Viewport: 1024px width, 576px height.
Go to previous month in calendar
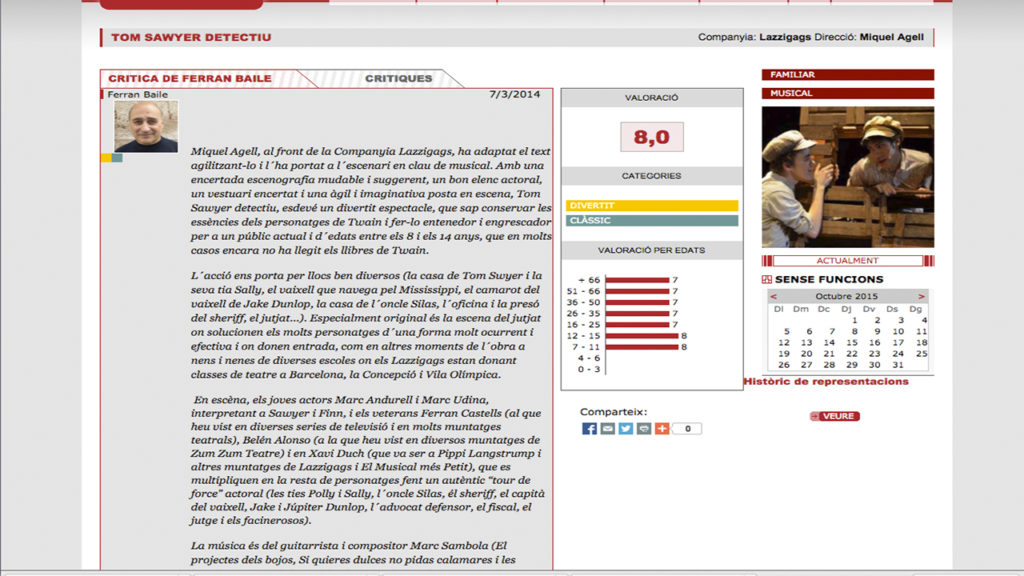pos(773,297)
